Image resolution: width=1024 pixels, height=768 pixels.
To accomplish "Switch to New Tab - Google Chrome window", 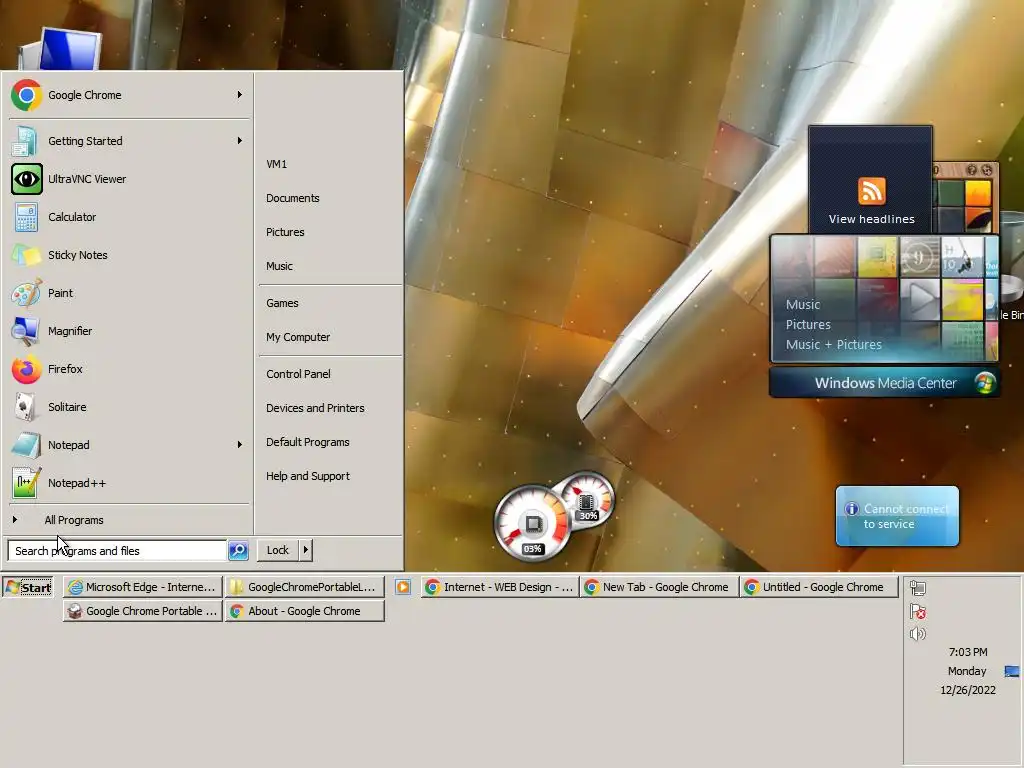I will click(x=658, y=587).
